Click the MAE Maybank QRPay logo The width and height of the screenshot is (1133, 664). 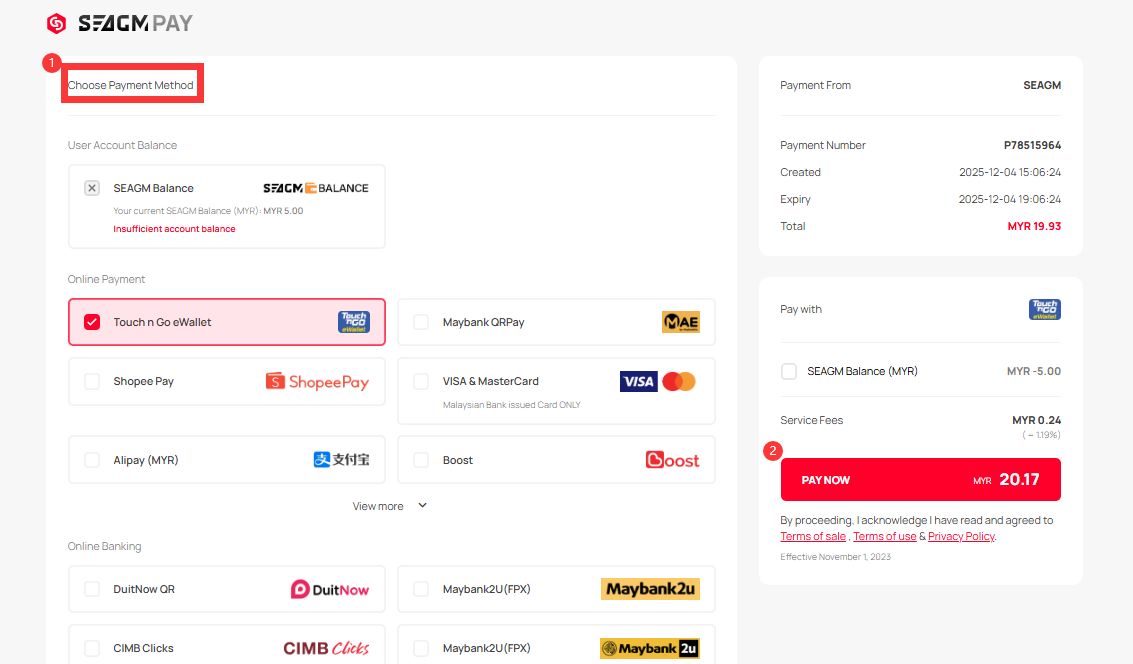click(680, 322)
